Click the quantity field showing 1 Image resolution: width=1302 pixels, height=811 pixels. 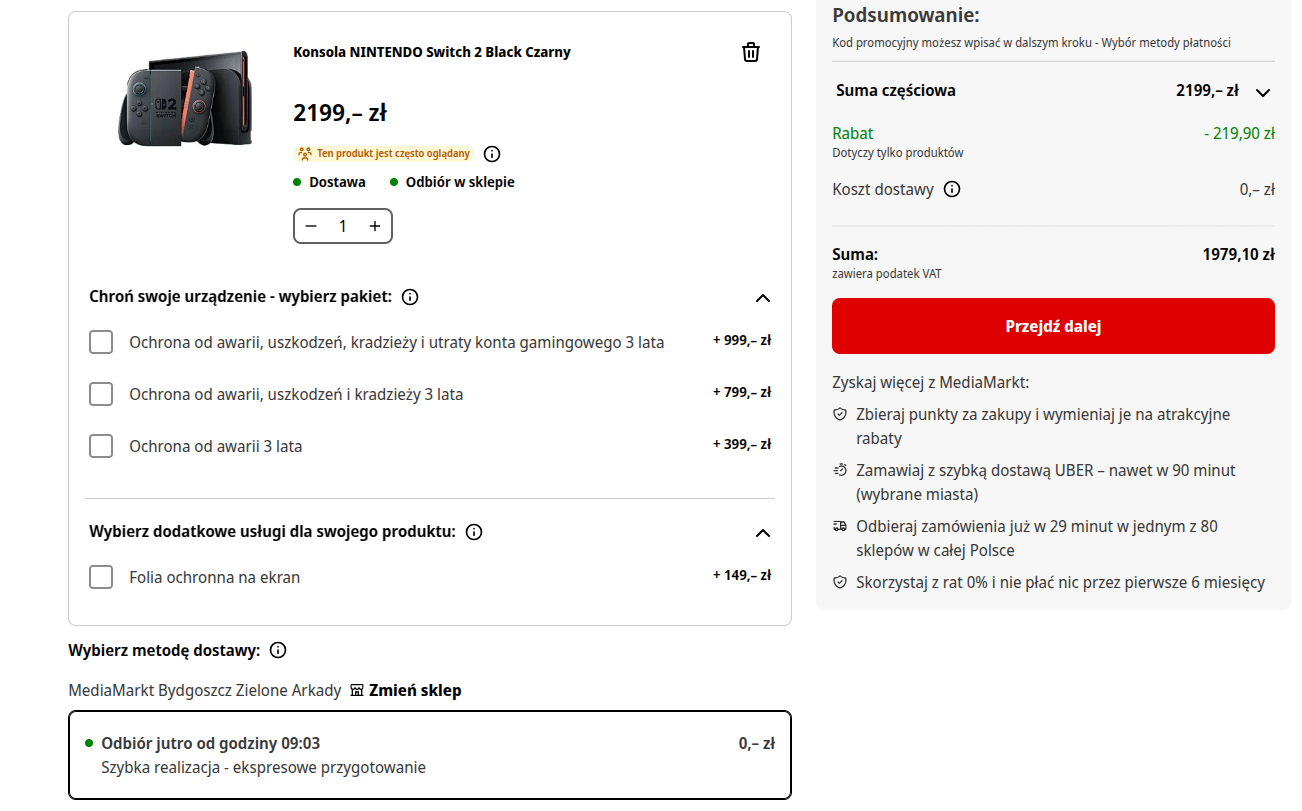pos(343,226)
